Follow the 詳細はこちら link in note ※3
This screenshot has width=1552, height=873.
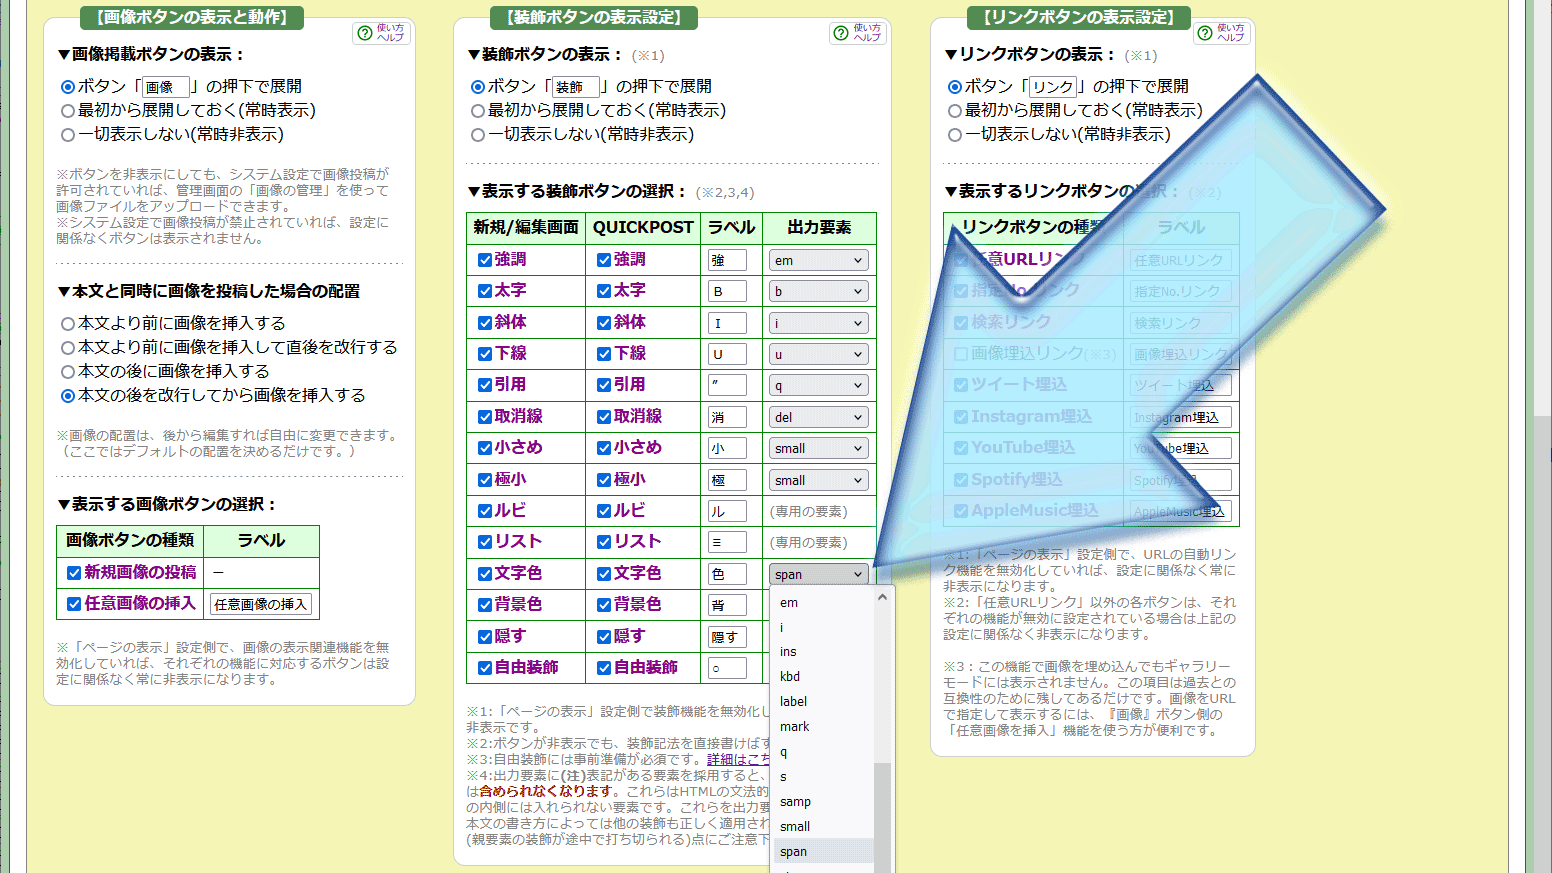[x=738, y=760]
